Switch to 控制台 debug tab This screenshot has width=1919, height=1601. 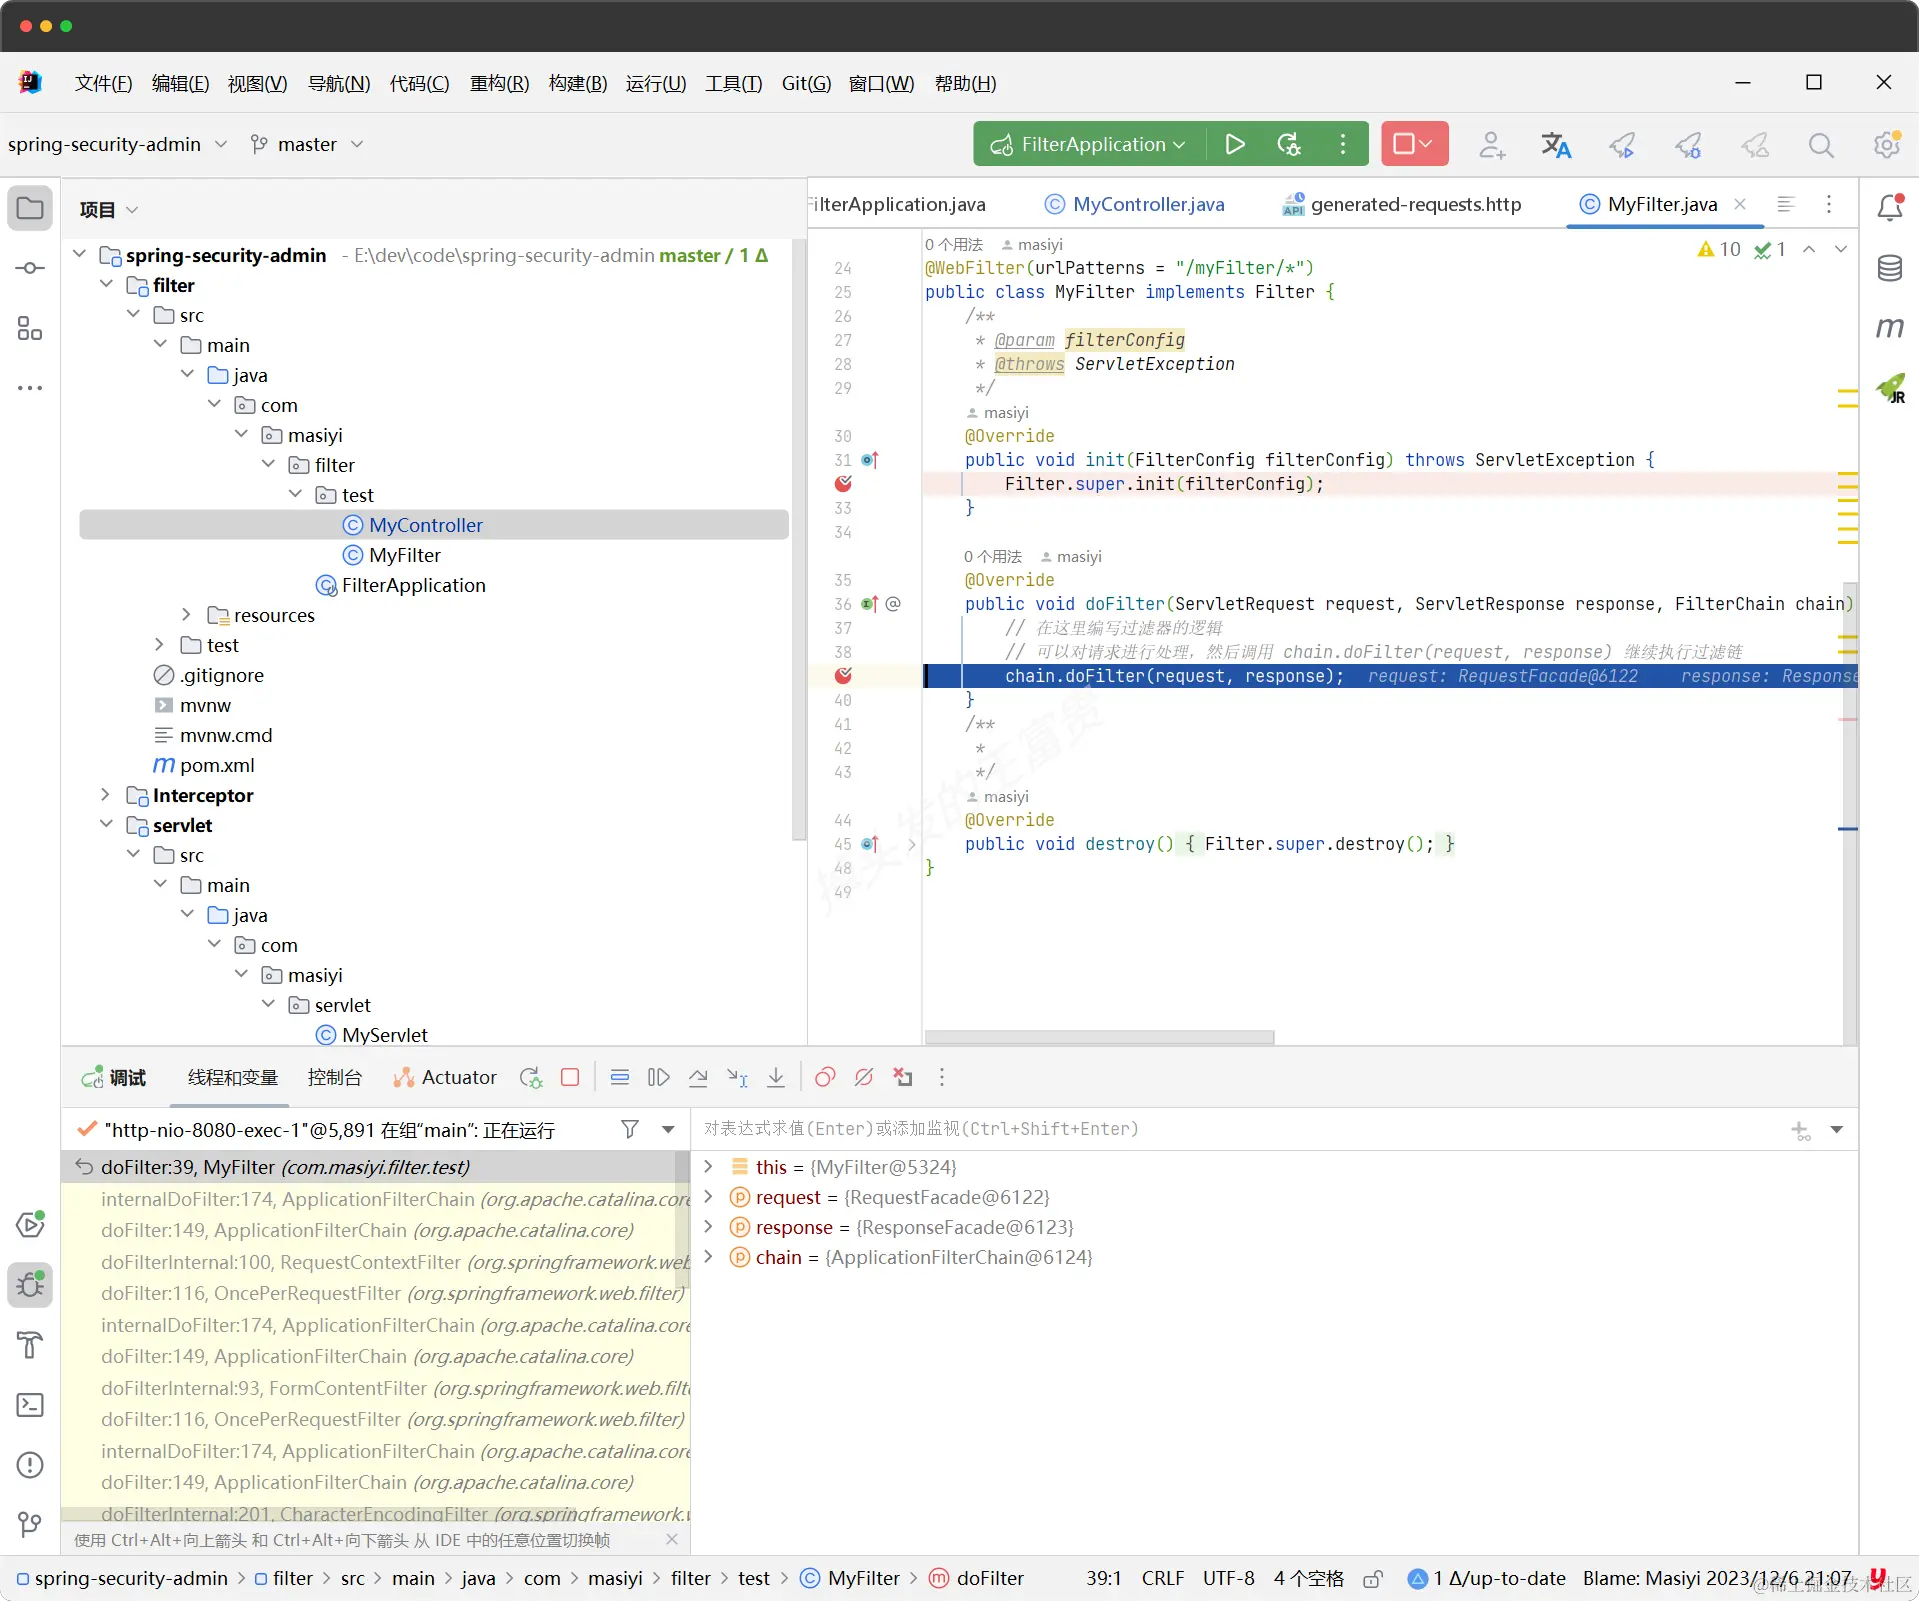tap(335, 1077)
